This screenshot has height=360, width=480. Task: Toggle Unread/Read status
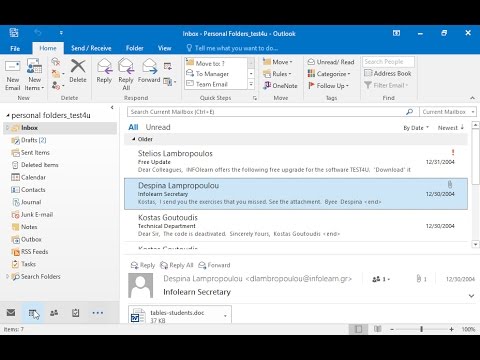pos(331,62)
